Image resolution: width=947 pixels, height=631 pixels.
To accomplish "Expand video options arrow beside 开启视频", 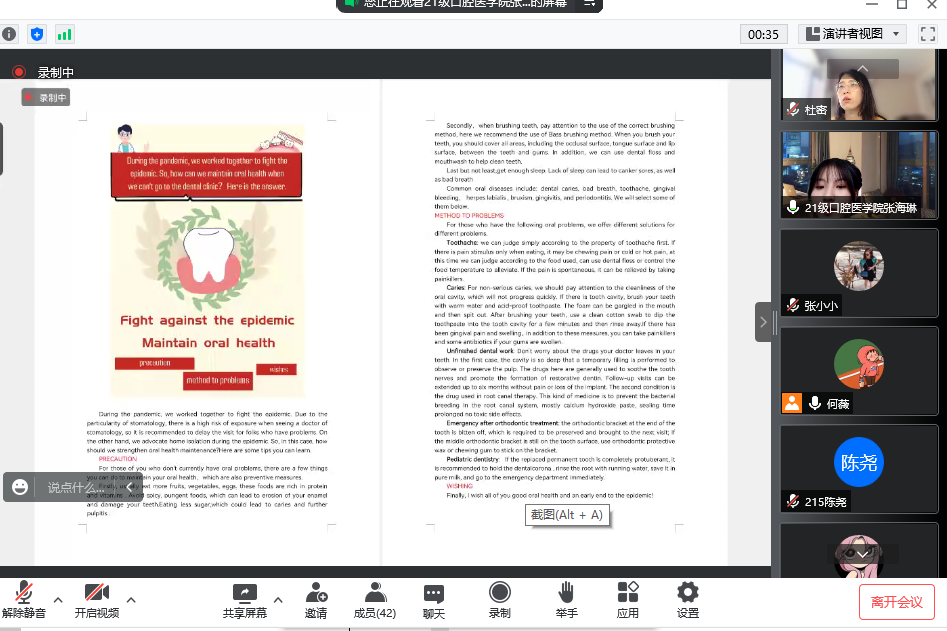I will click(x=131, y=600).
